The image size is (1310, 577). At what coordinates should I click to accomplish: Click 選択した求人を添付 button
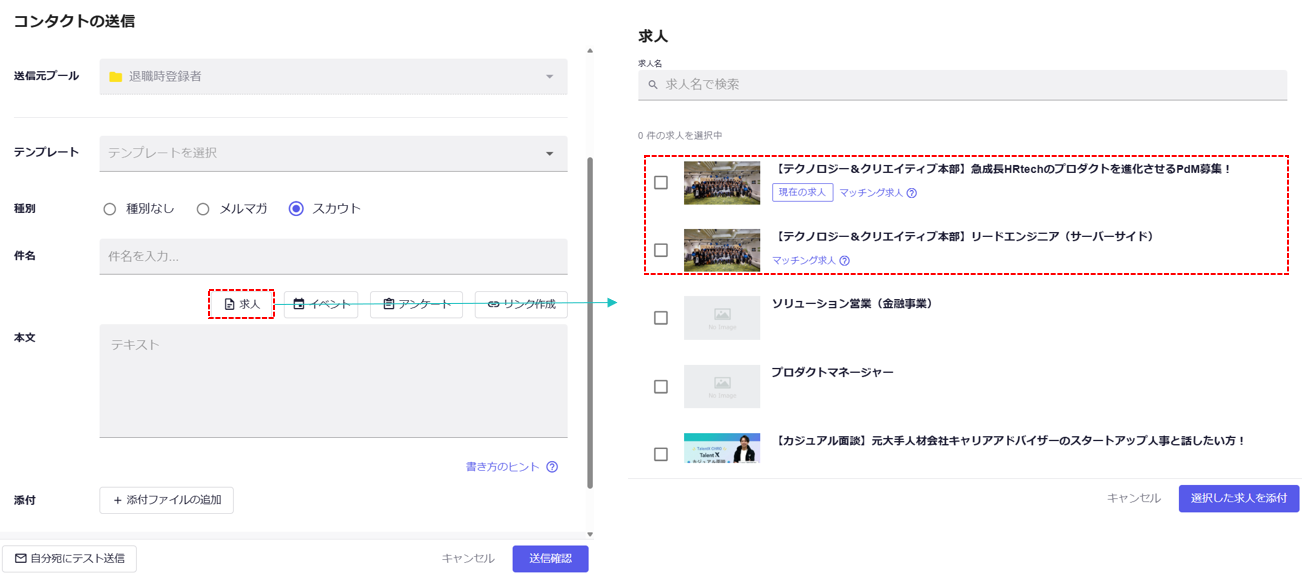pyautogui.click(x=1238, y=498)
